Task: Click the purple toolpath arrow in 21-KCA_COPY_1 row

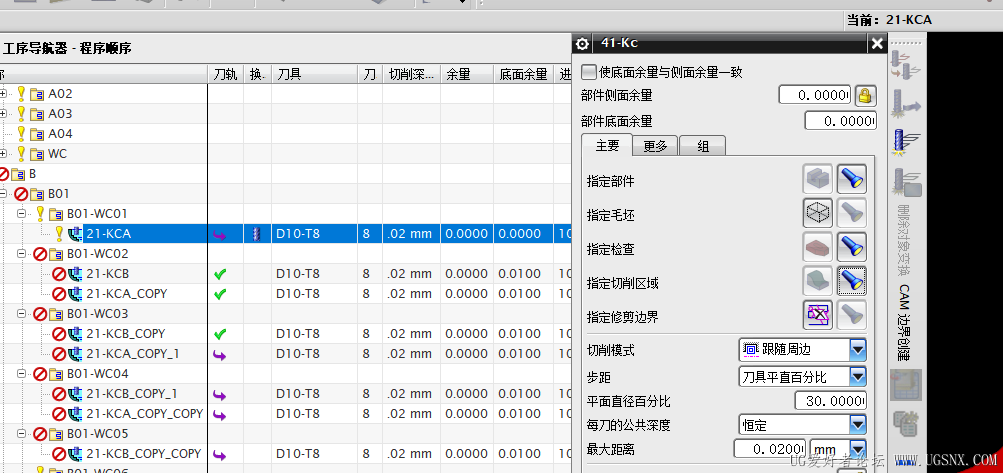Action: pyautogui.click(x=220, y=354)
